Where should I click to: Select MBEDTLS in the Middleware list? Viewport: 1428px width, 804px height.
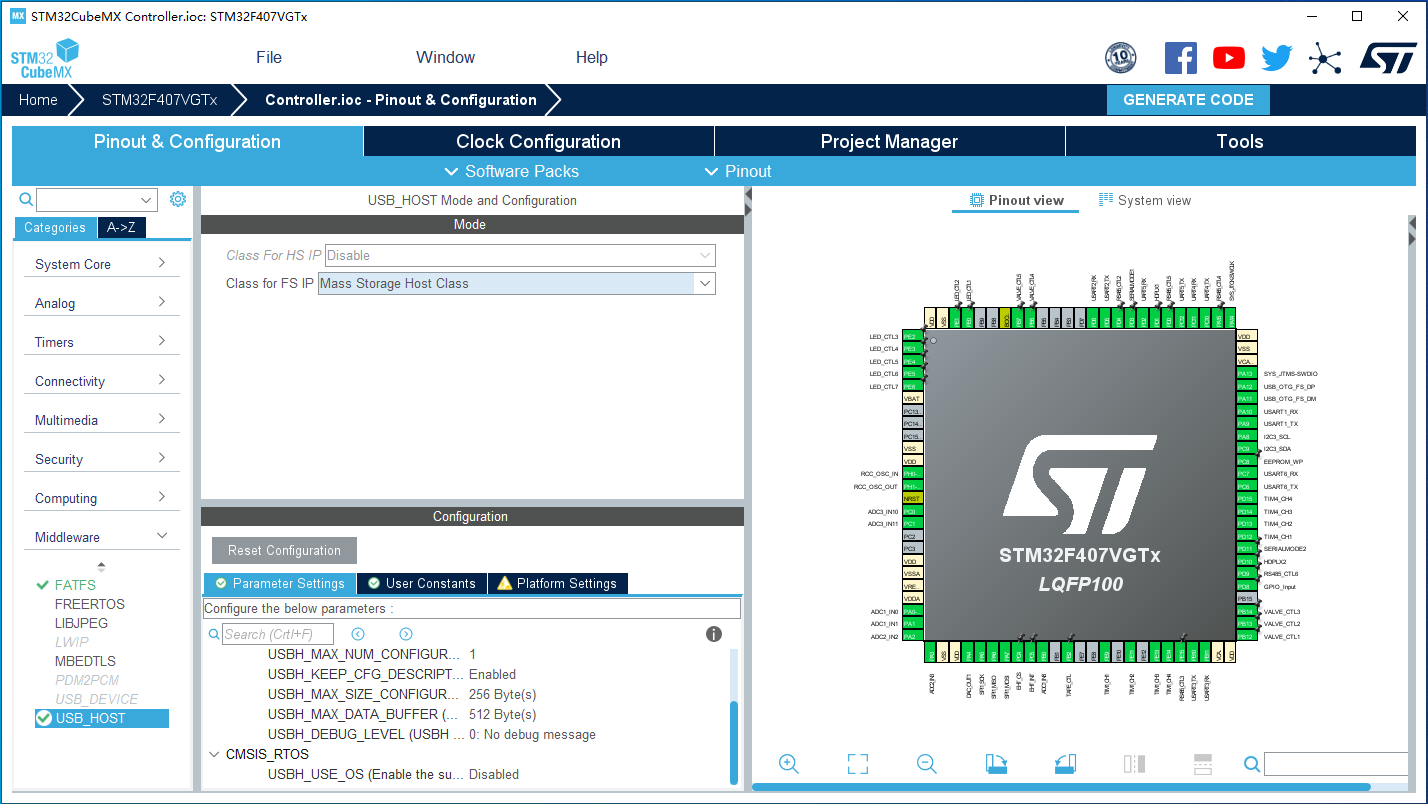(x=85, y=661)
